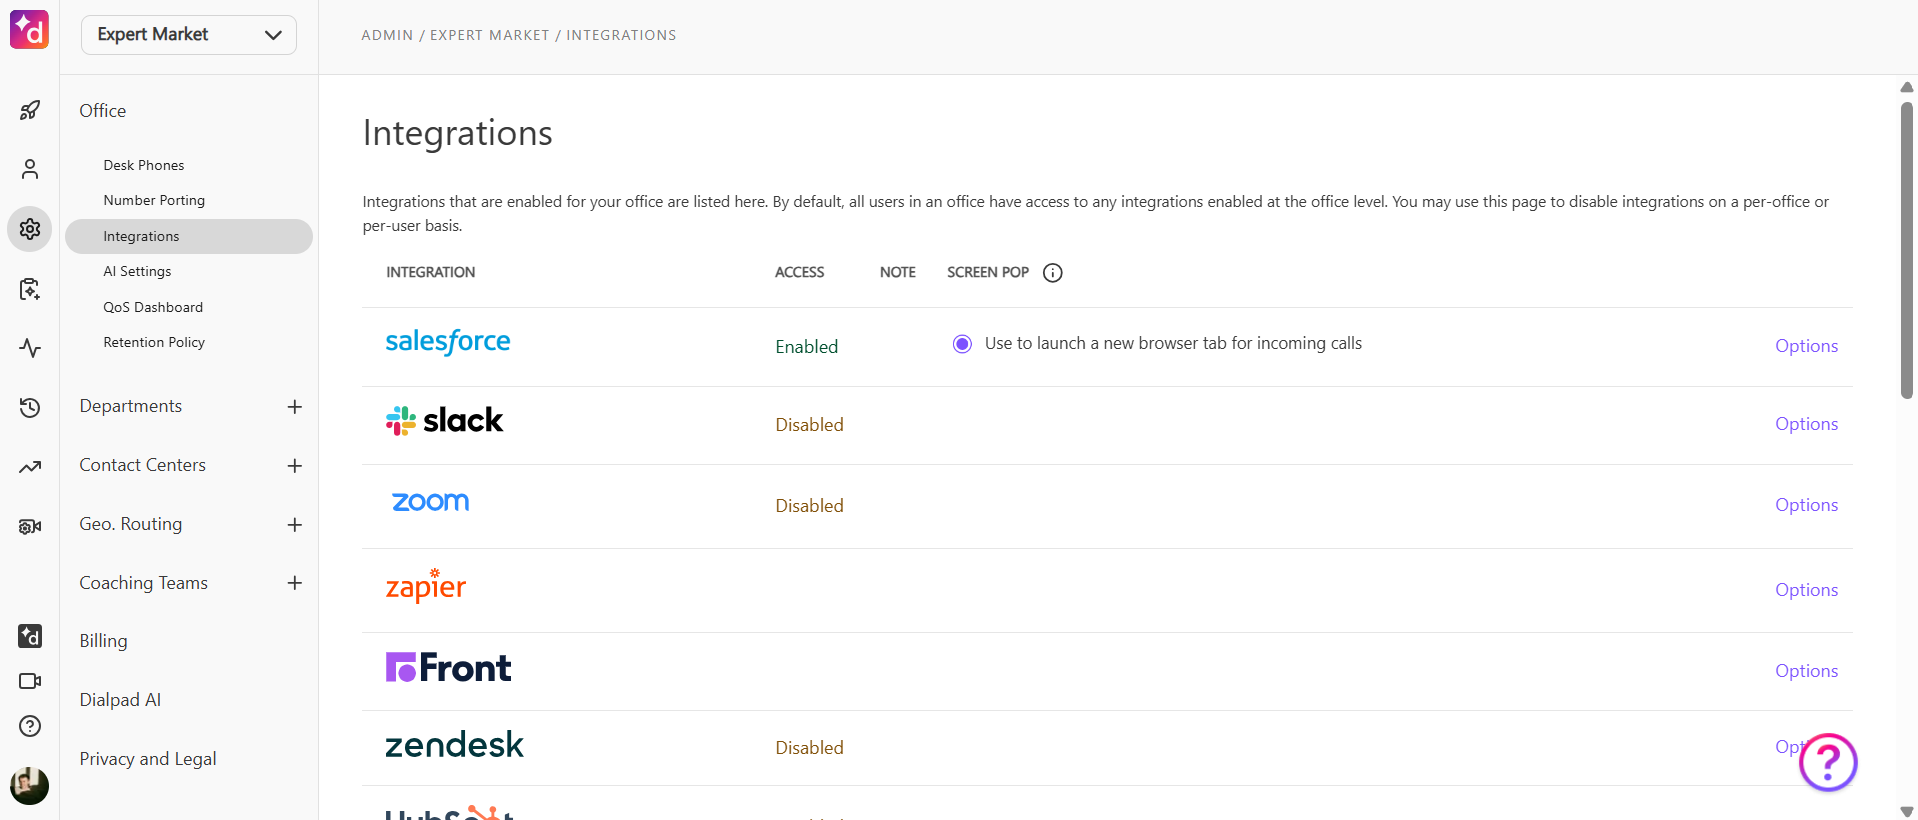The width and height of the screenshot is (1918, 820).
Task: Click the Dialpad logo icon
Action: pos(29,29)
